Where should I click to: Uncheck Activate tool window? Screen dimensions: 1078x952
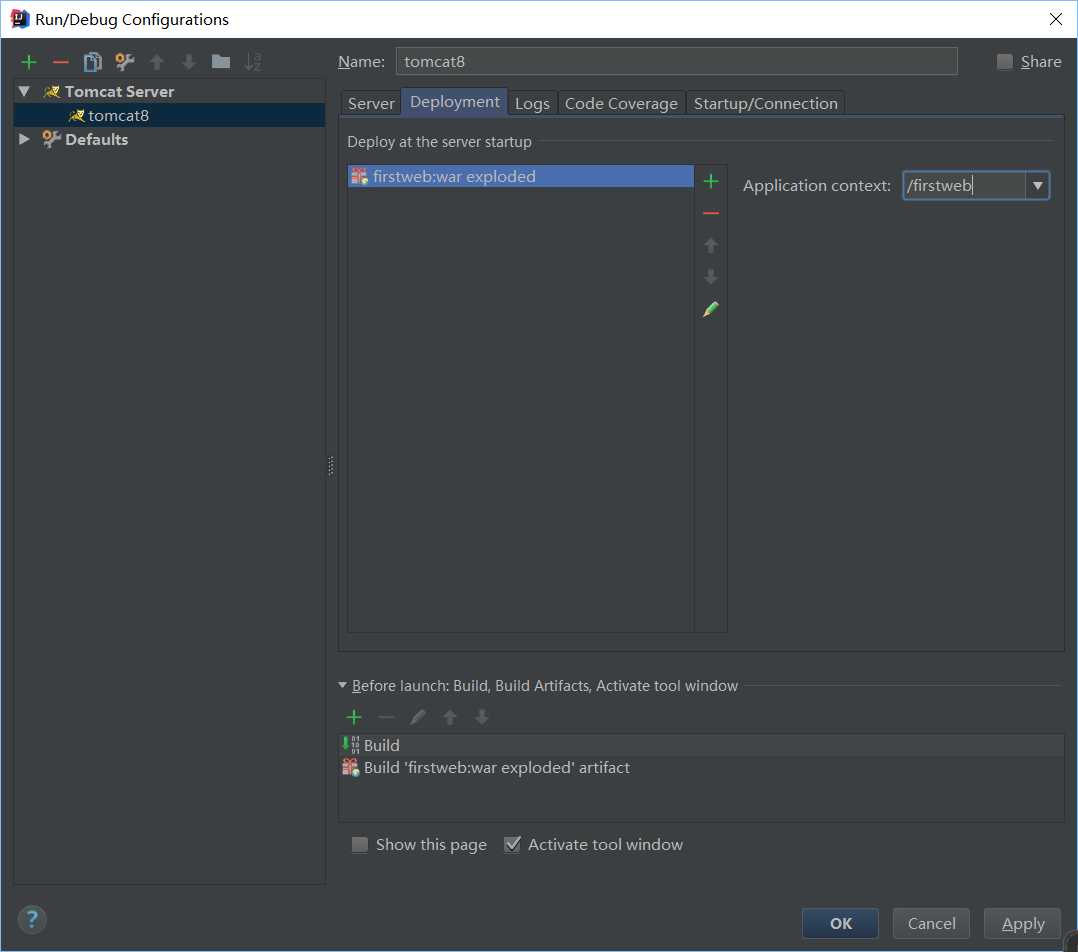(512, 844)
